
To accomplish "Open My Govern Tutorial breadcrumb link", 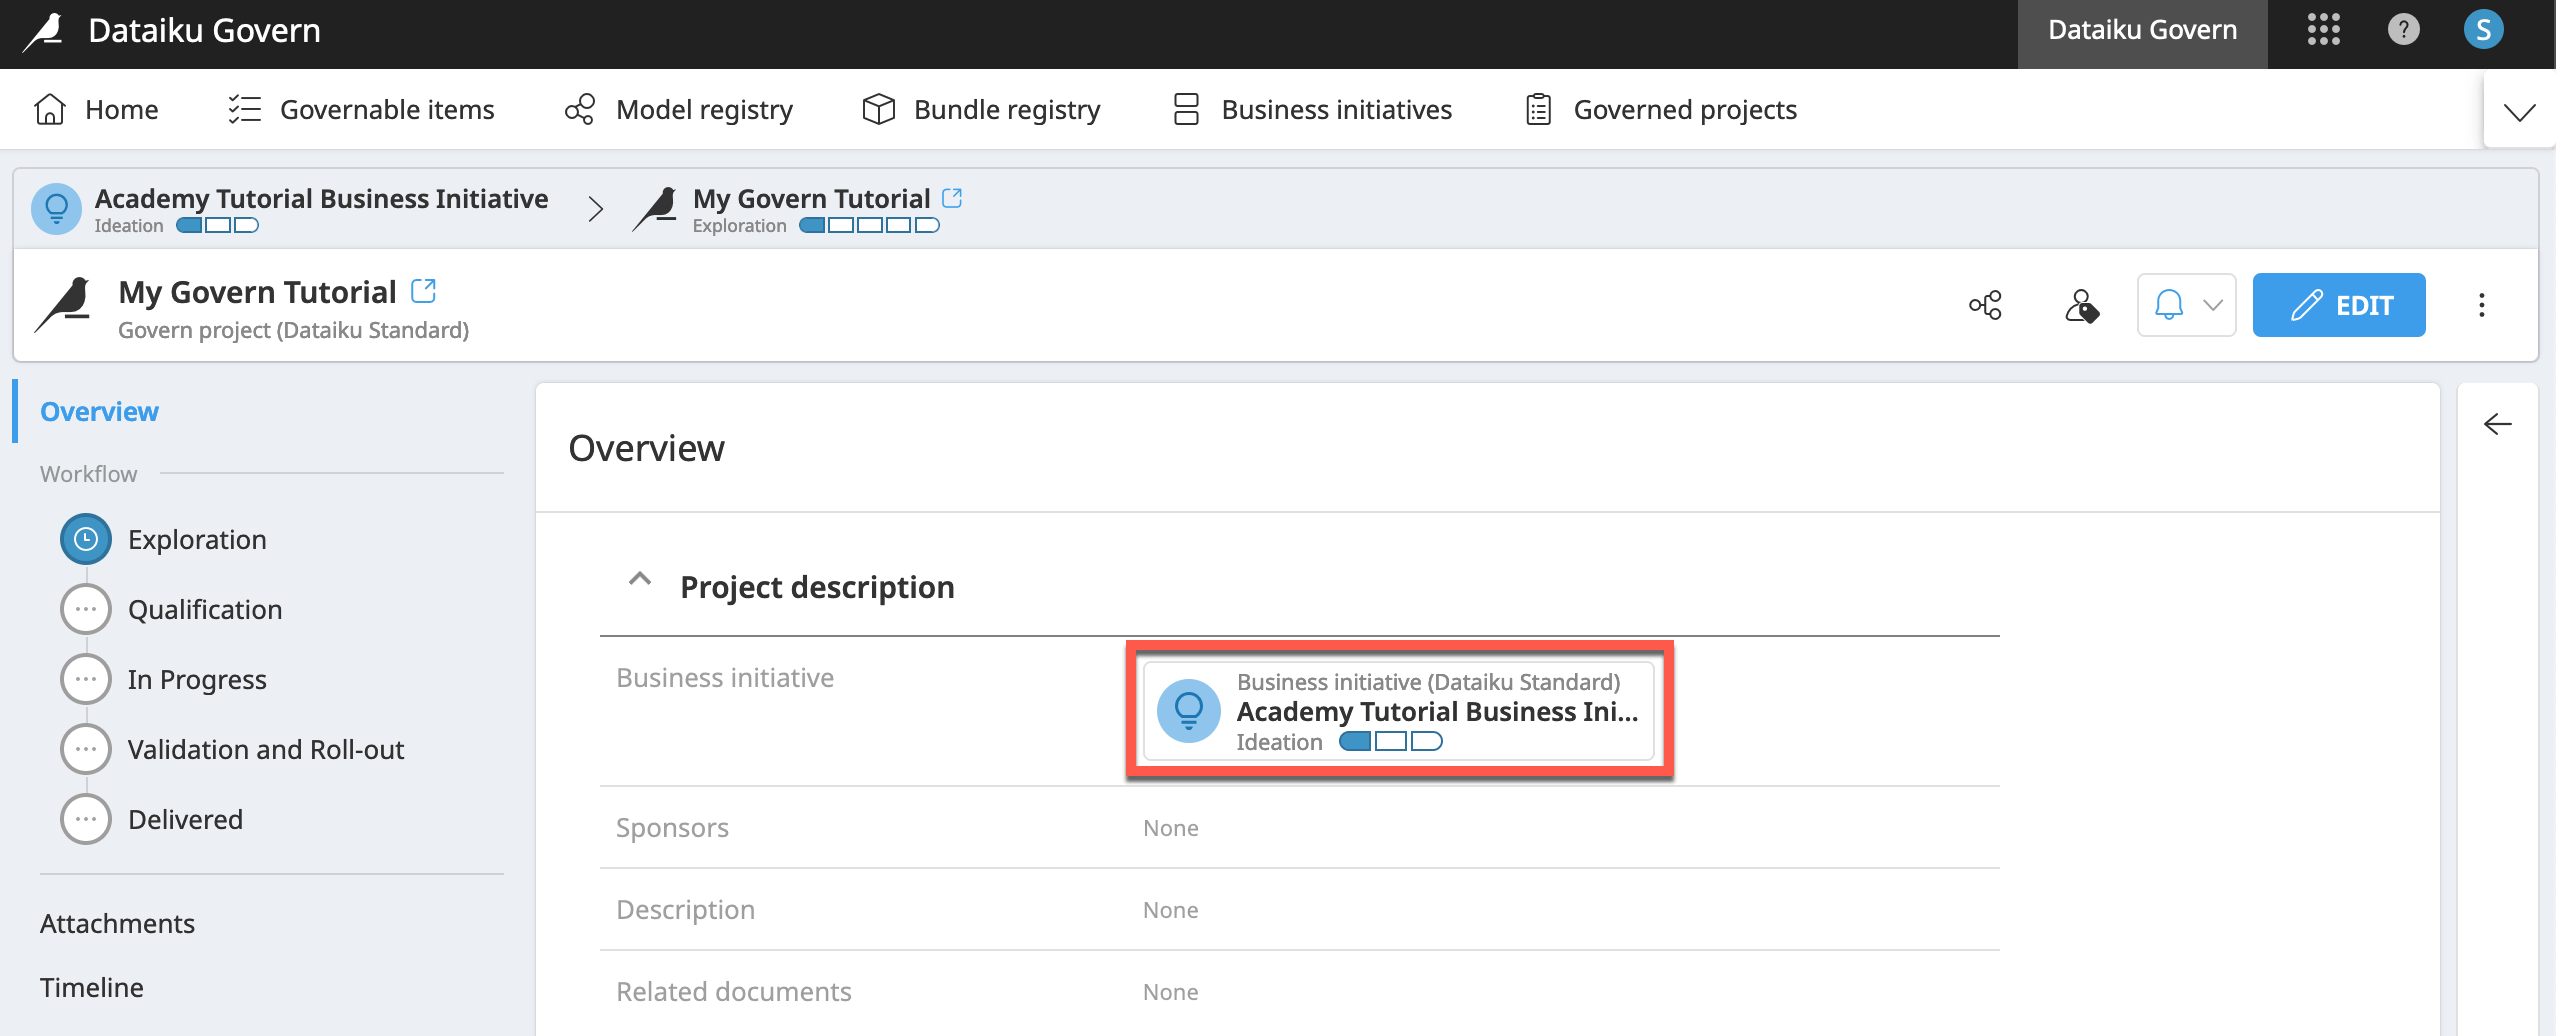I will (811, 198).
